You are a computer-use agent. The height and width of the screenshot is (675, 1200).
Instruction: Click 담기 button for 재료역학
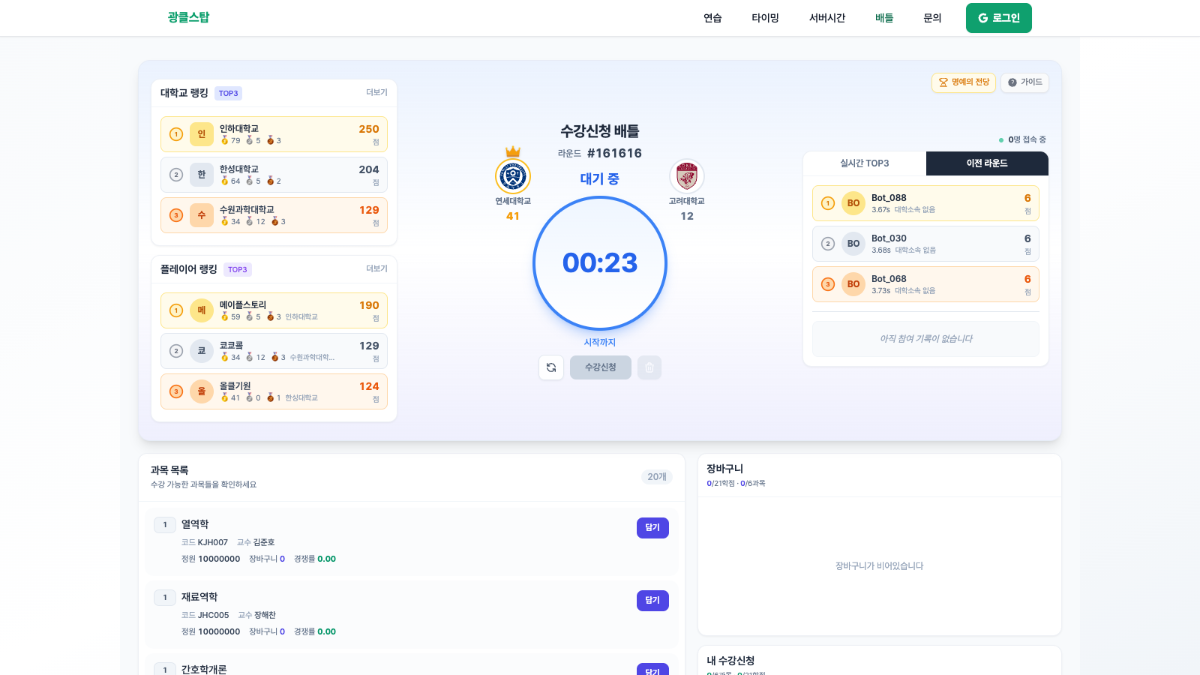pos(652,600)
